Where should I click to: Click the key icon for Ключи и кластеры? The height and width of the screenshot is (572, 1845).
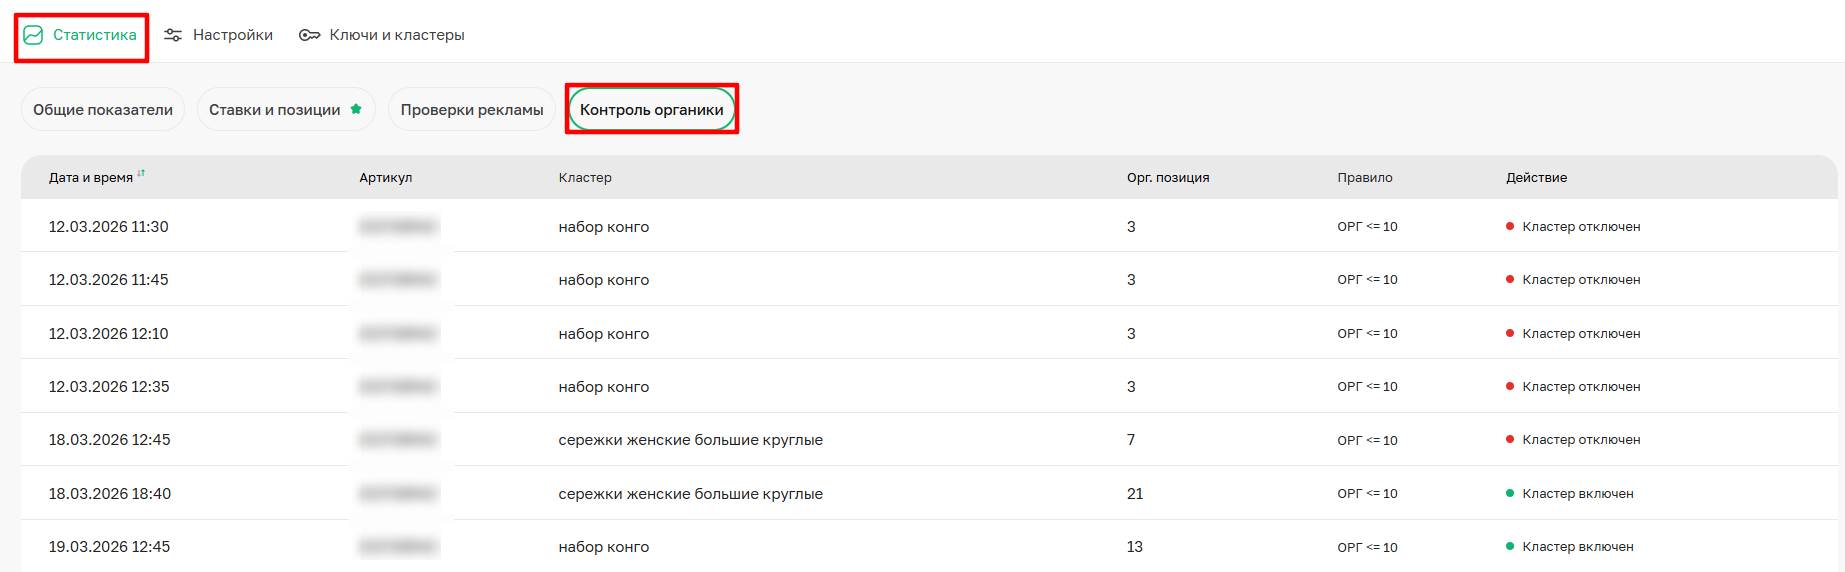[x=309, y=35]
